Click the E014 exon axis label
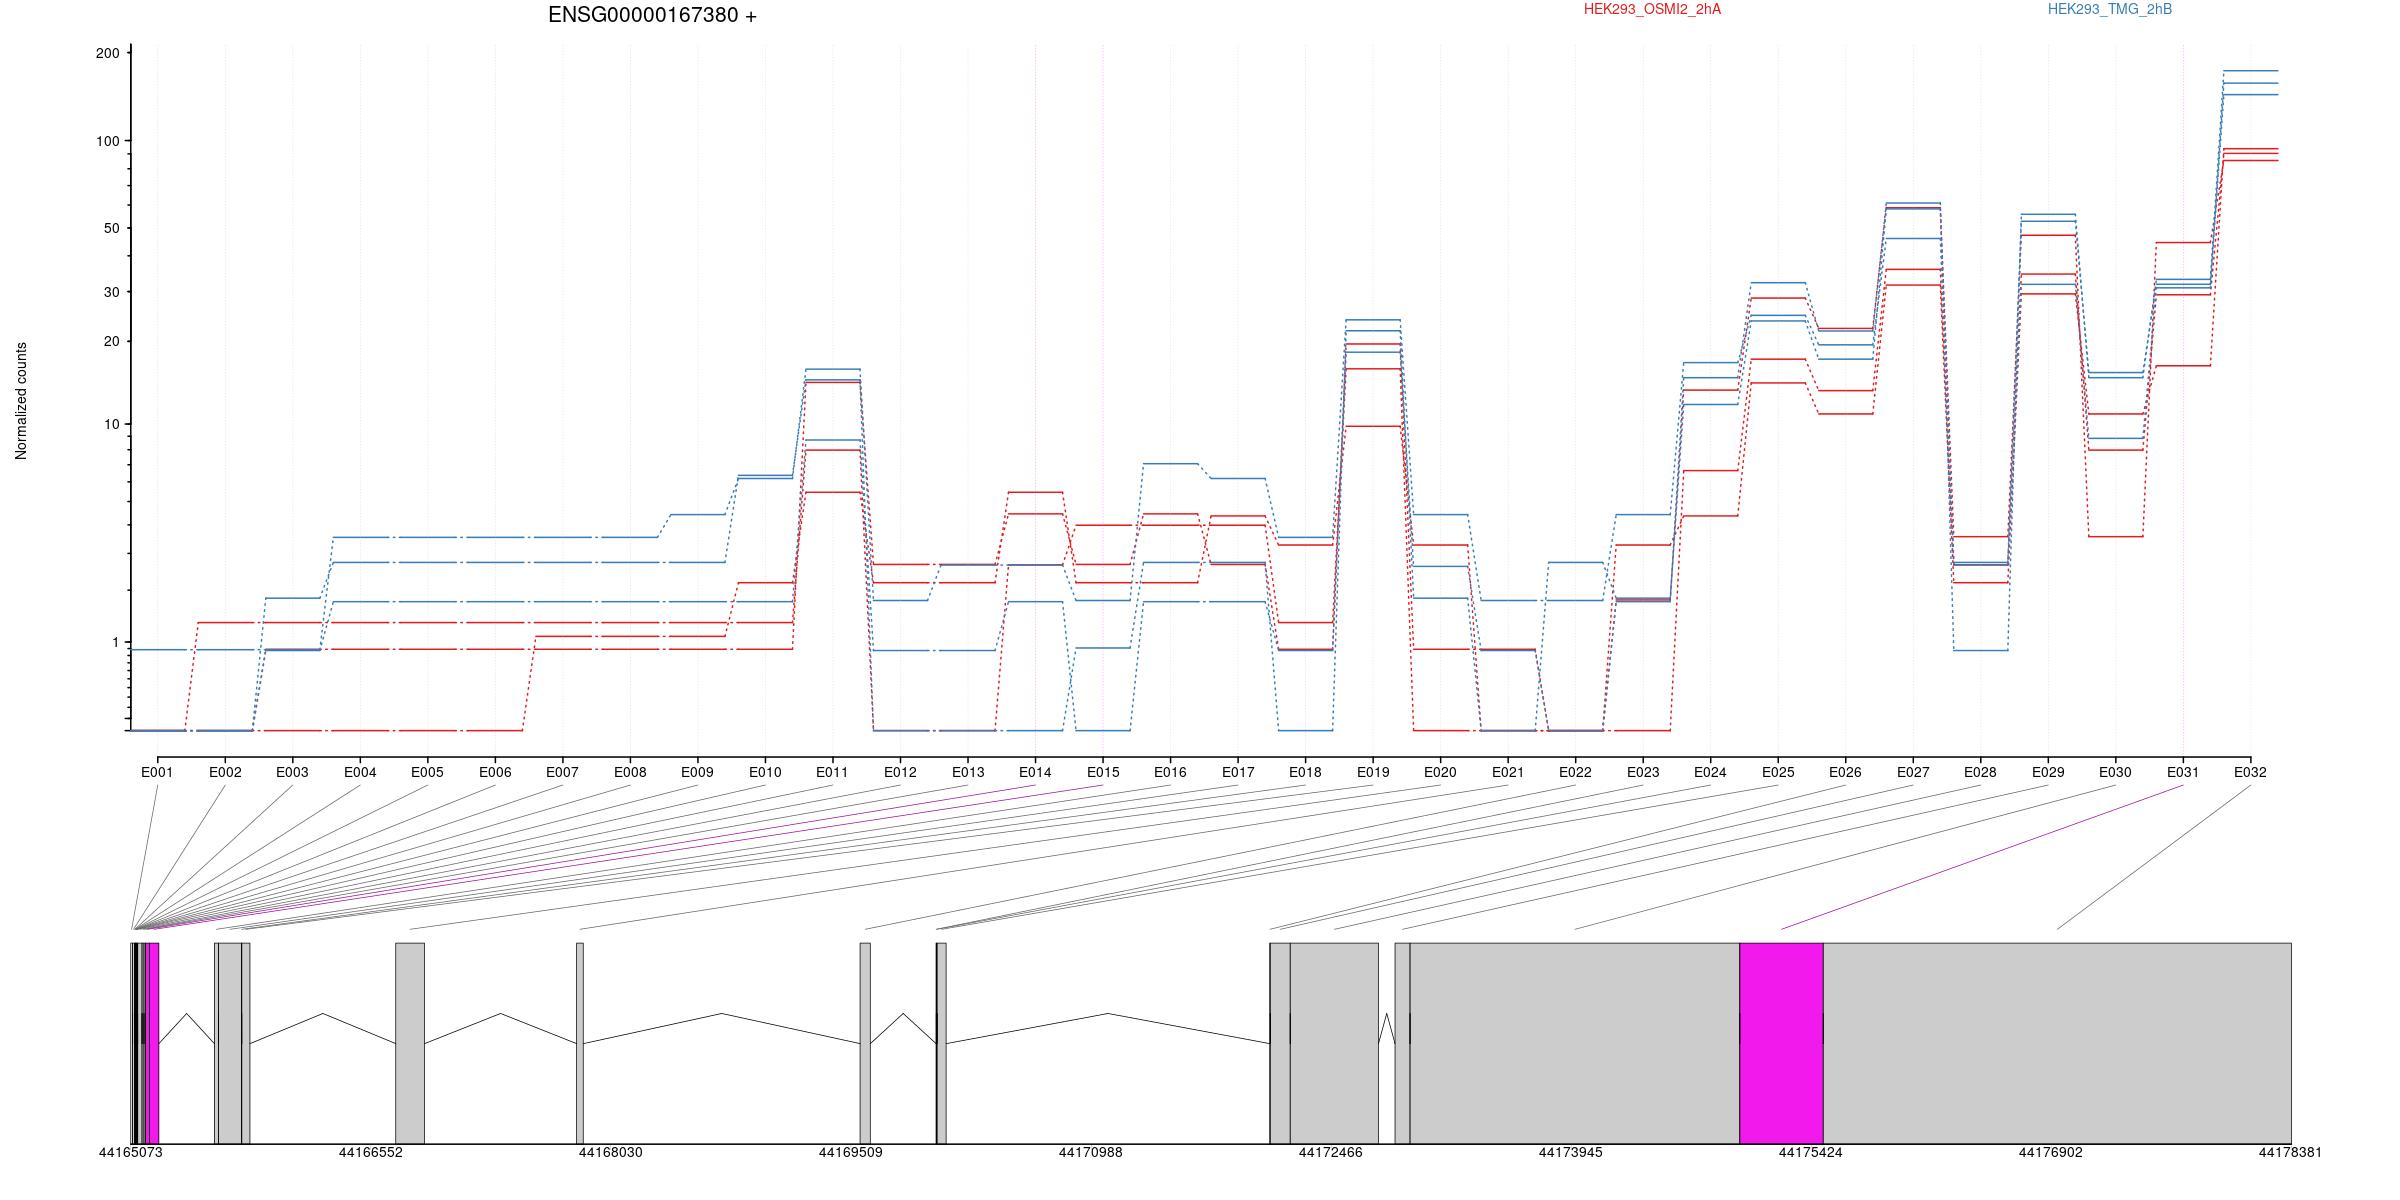Image resolution: width=2400 pixels, height=1200 pixels. 1035,772
